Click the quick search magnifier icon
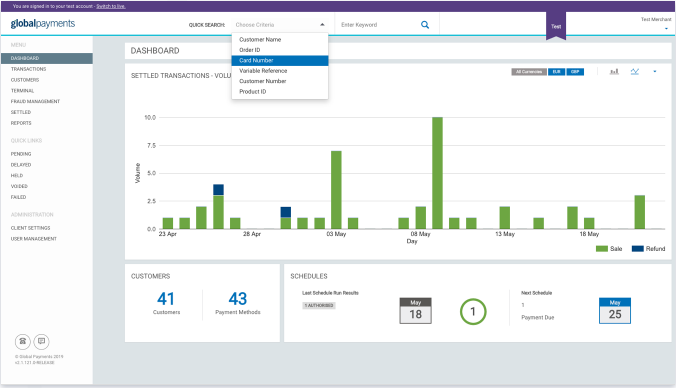Viewport: 676px width, 388px height. [x=425, y=25]
